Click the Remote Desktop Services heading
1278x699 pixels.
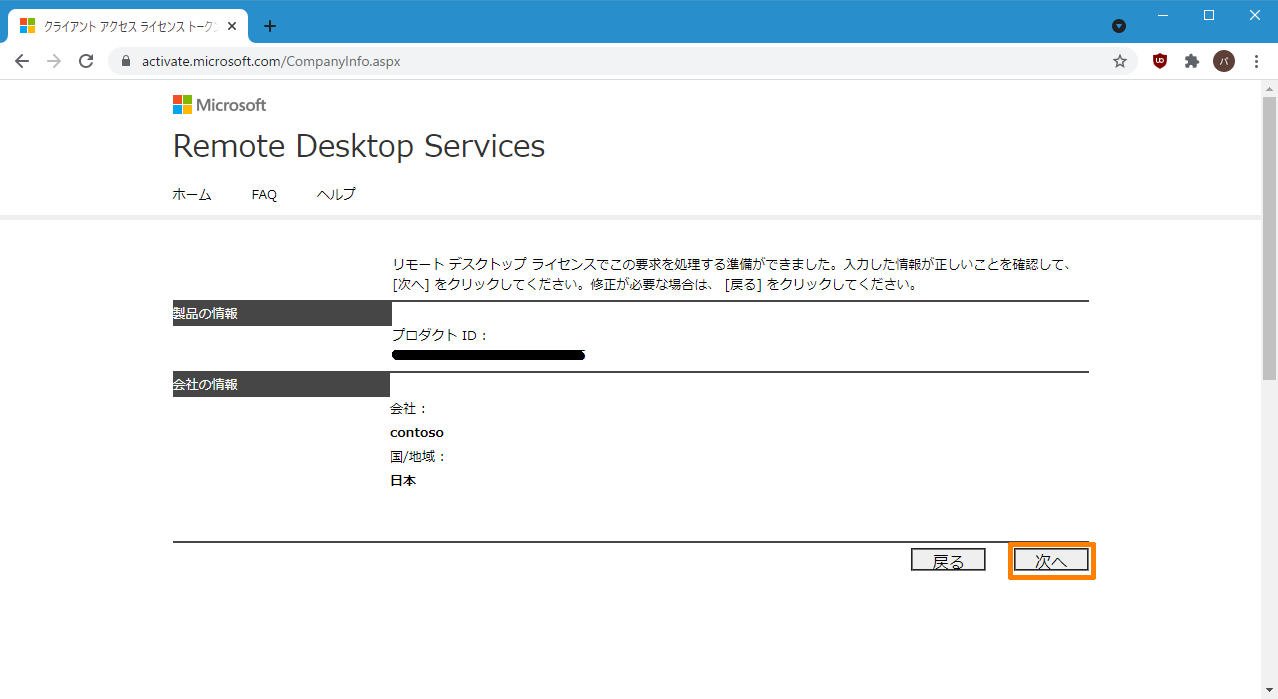pos(359,146)
